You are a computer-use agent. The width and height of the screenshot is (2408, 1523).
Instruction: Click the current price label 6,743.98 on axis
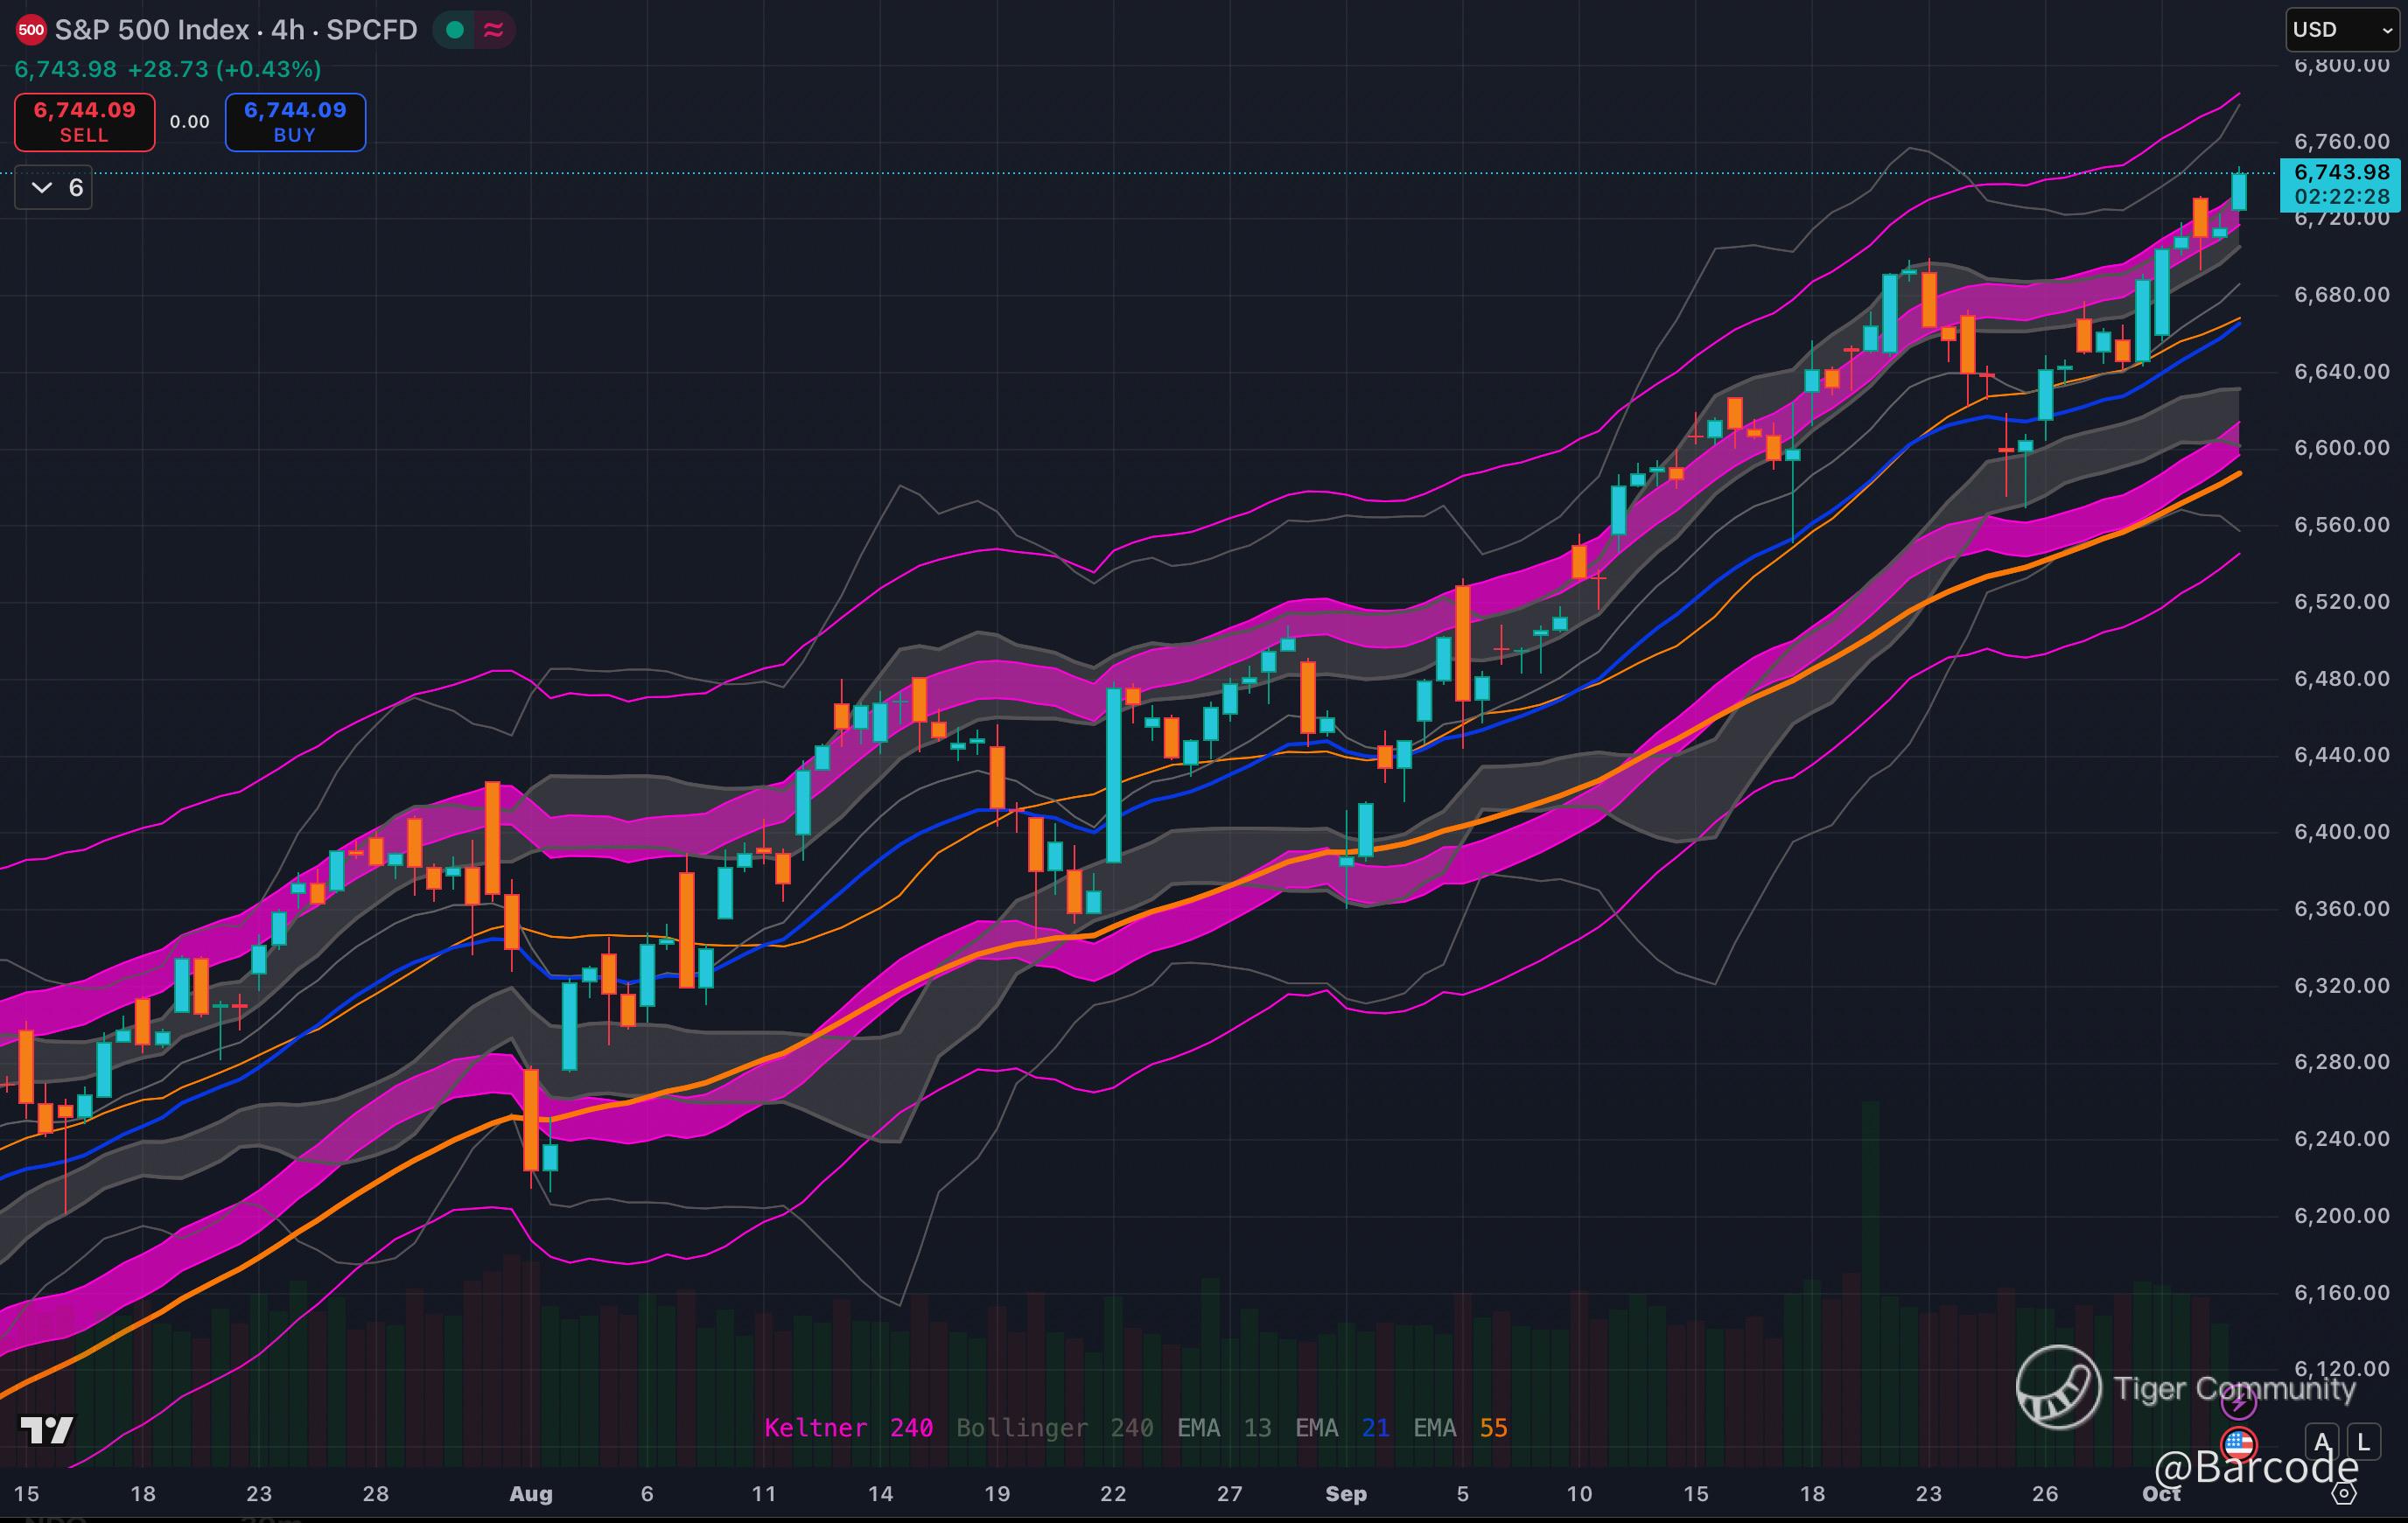[2341, 173]
